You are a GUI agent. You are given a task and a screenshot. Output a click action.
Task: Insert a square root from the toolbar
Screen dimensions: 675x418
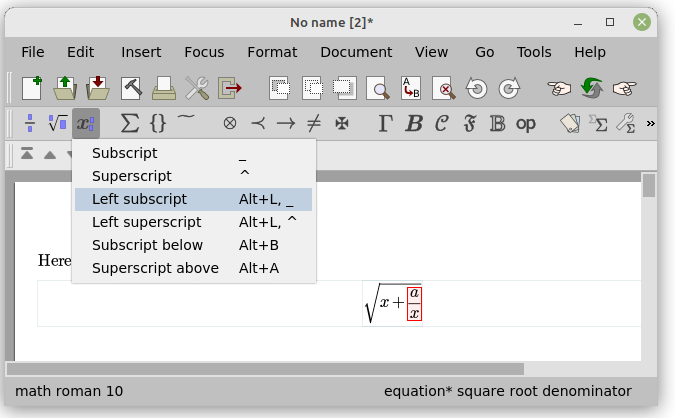tap(57, 124)
